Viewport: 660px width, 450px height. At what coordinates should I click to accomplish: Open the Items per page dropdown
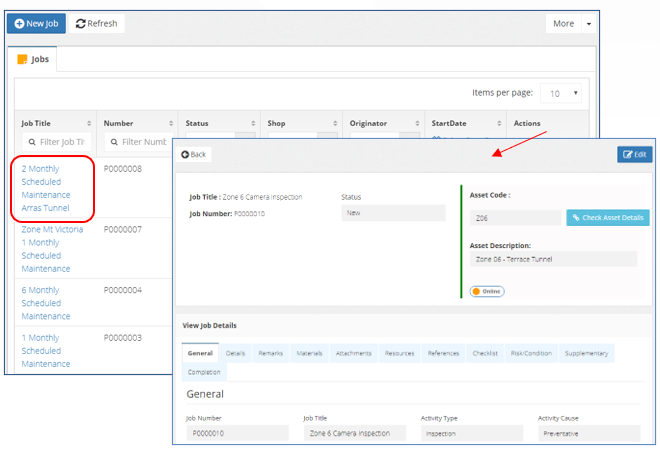[561, 93]
